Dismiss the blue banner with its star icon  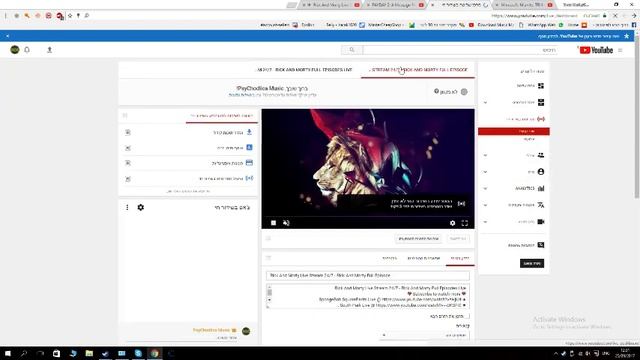[627, 36]
